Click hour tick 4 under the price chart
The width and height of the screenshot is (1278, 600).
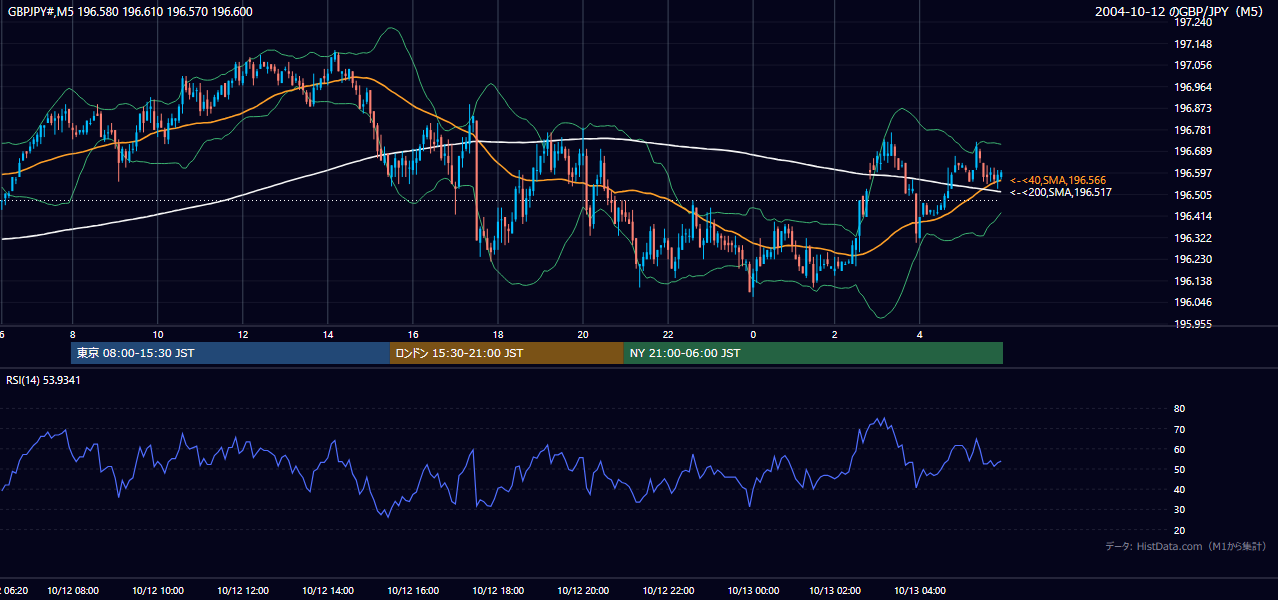(x=919, y=334)
